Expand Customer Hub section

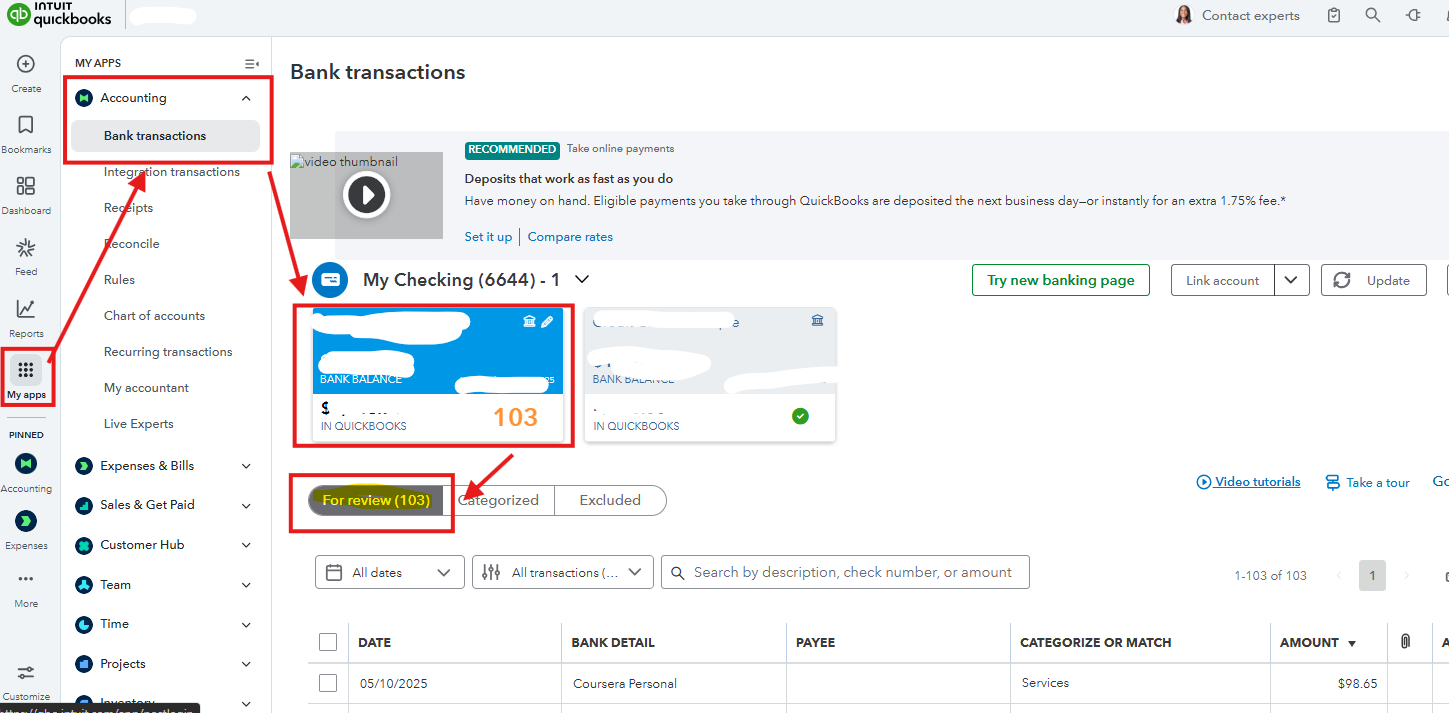tap(246, 546)
